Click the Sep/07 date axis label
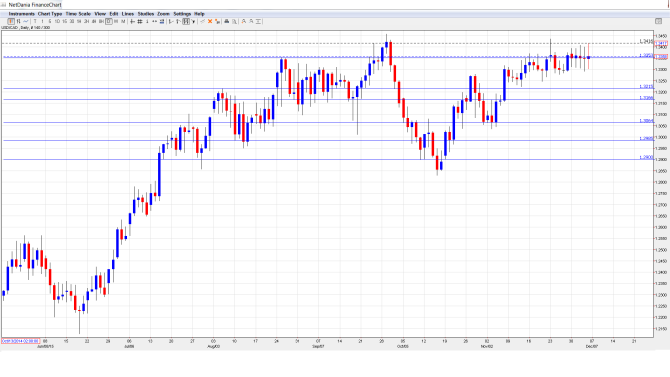This screenshot has height=377, width=670. pos(318,347)
